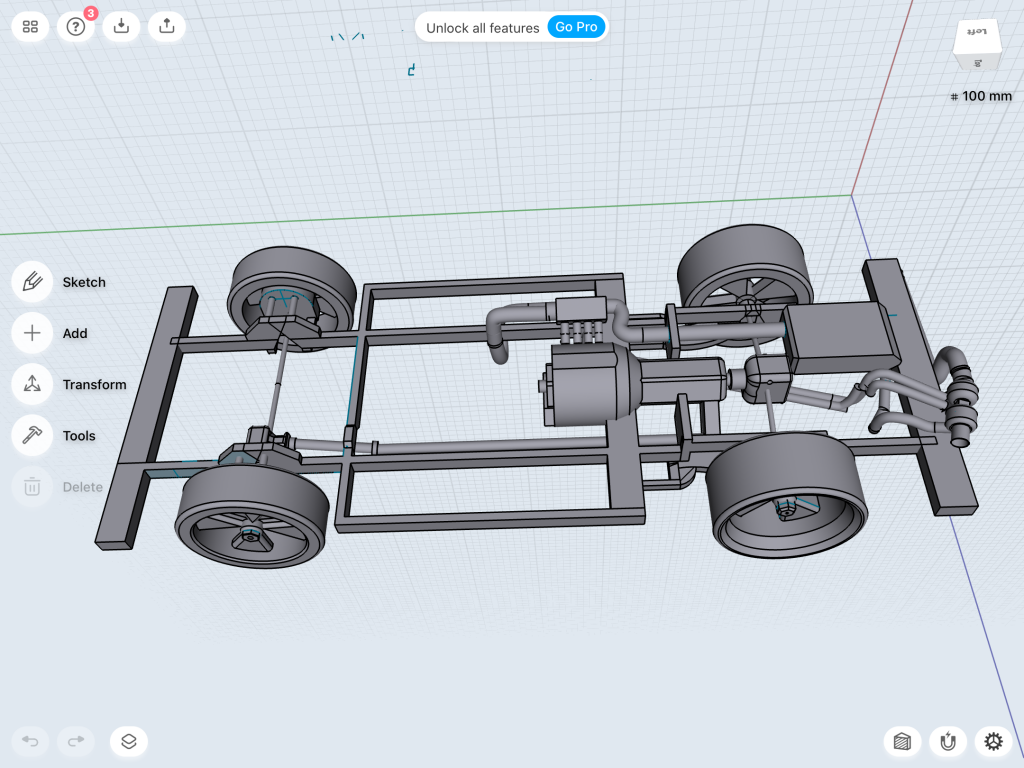Open the designs grid view
The height and width of the screenshot is (768, 1024).
pos(31,27)
